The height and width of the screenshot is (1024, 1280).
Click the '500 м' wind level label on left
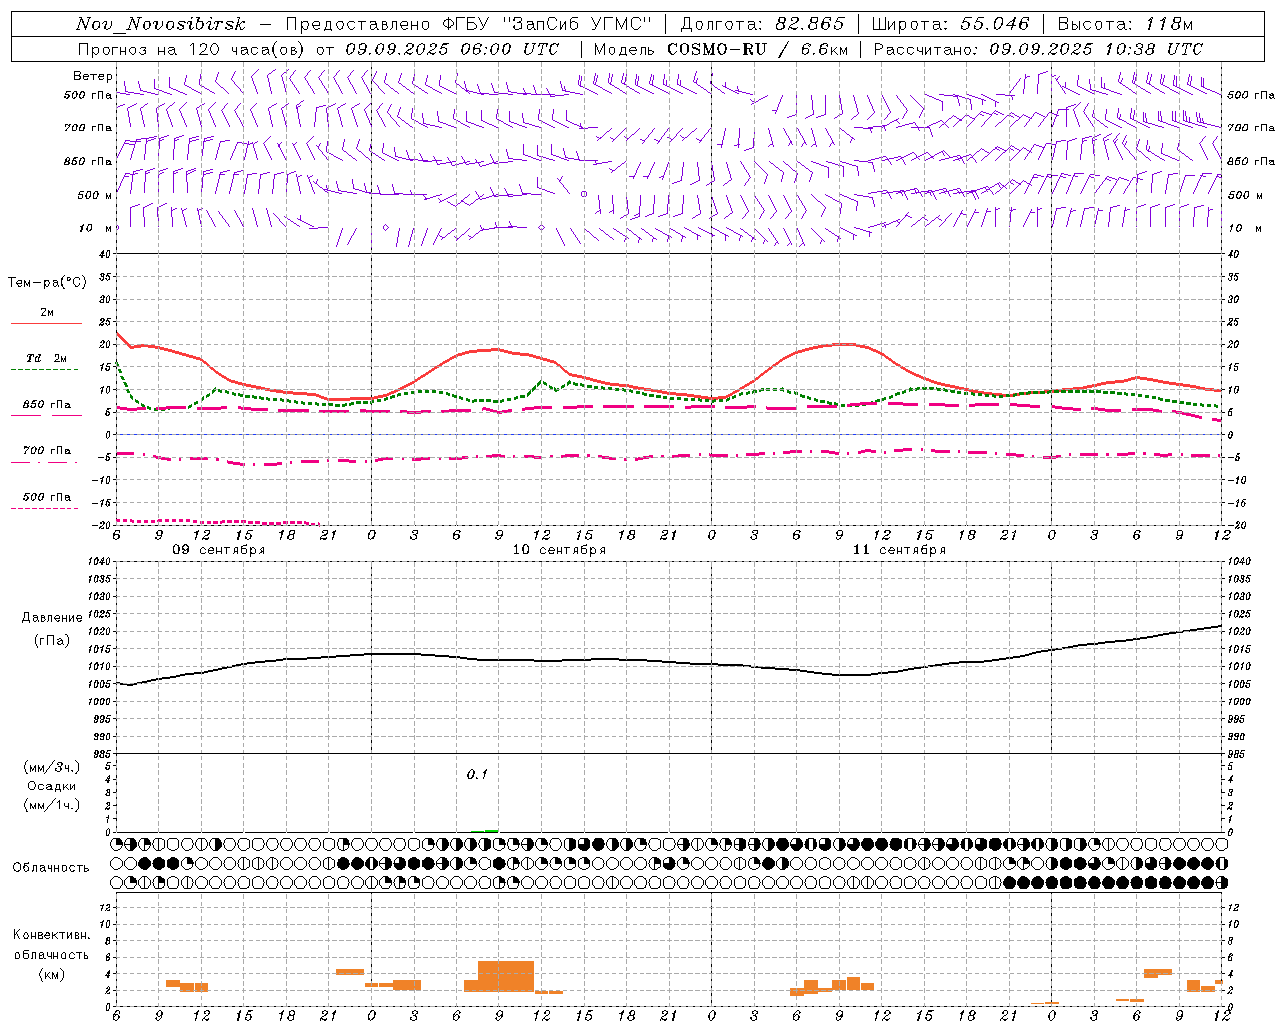(95, 195)
